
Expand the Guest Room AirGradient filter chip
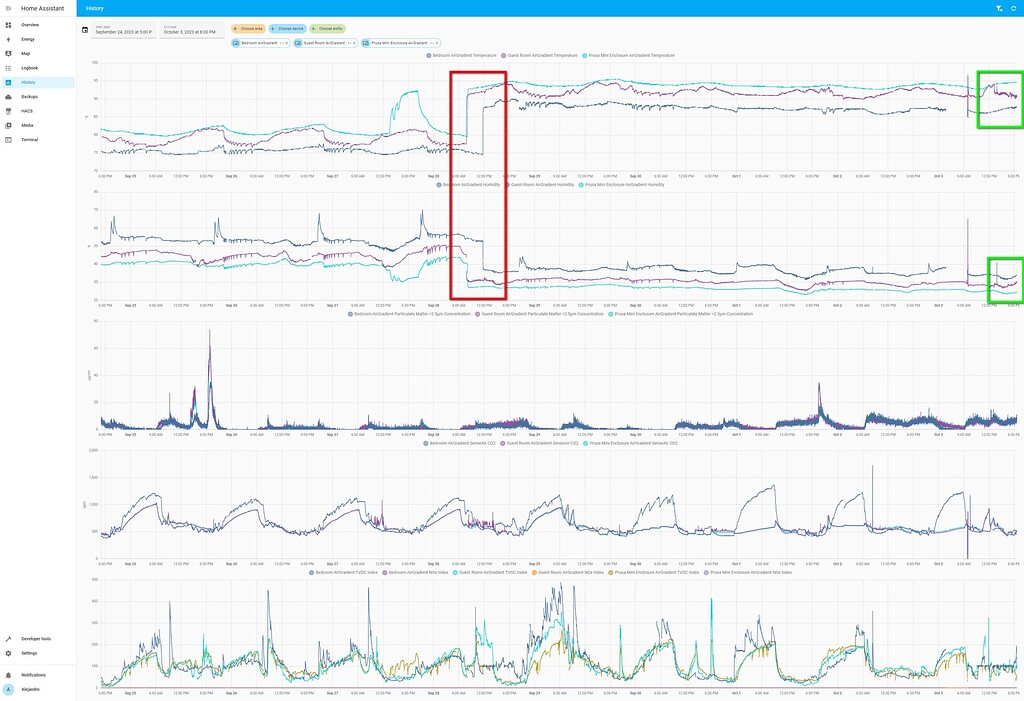coord(349,42)
